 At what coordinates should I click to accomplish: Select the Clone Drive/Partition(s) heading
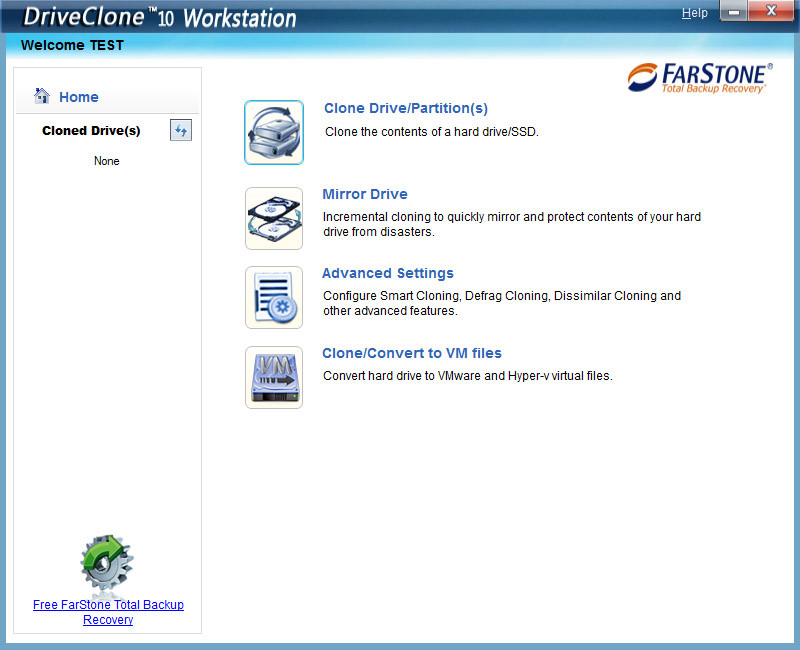(406, 108)
